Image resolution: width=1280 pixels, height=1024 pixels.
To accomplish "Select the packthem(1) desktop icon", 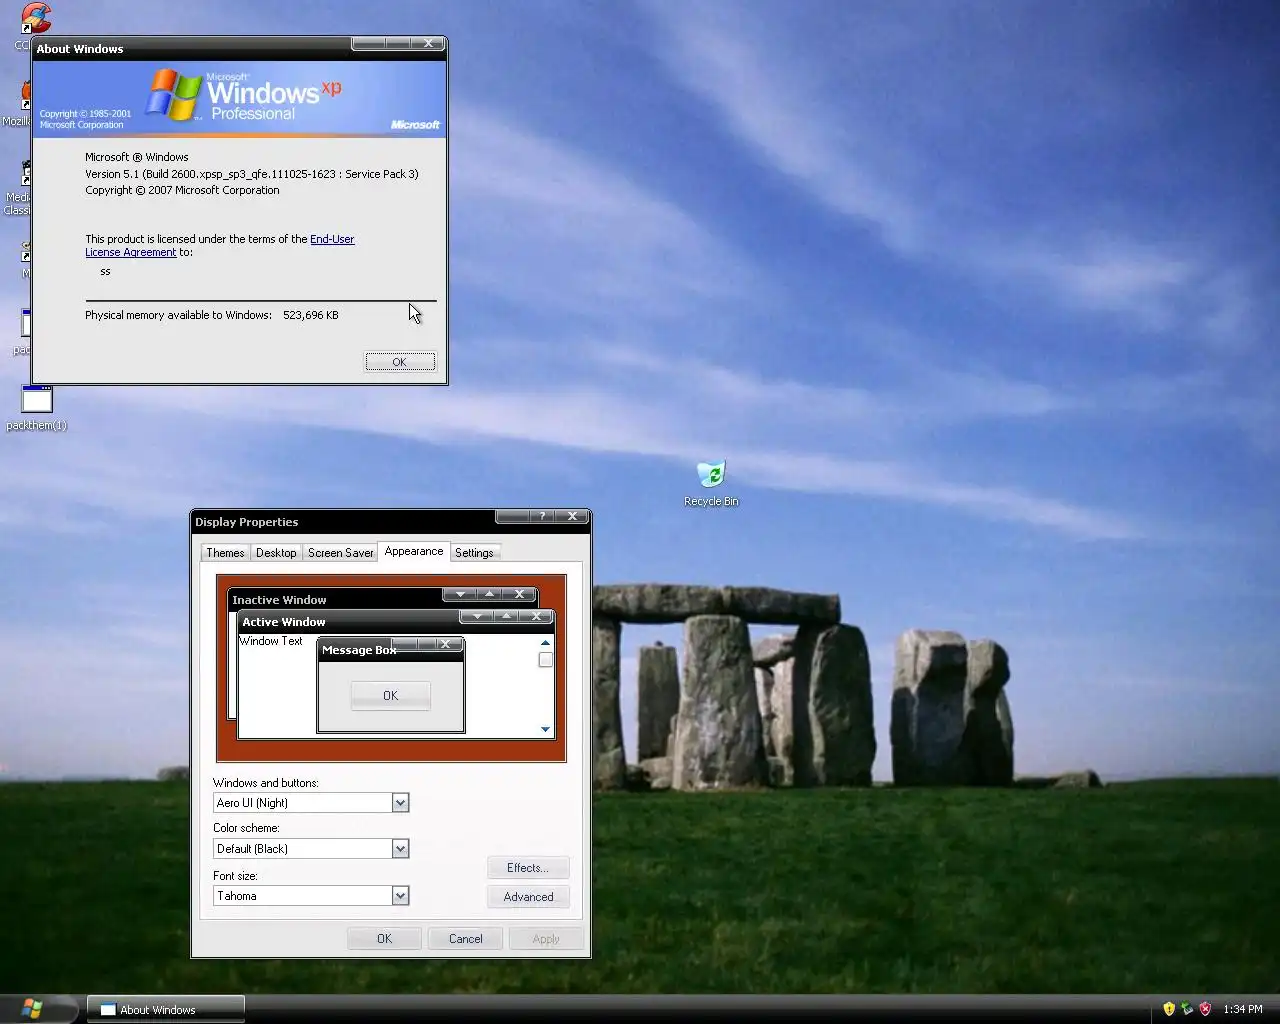I will [36, 407].
